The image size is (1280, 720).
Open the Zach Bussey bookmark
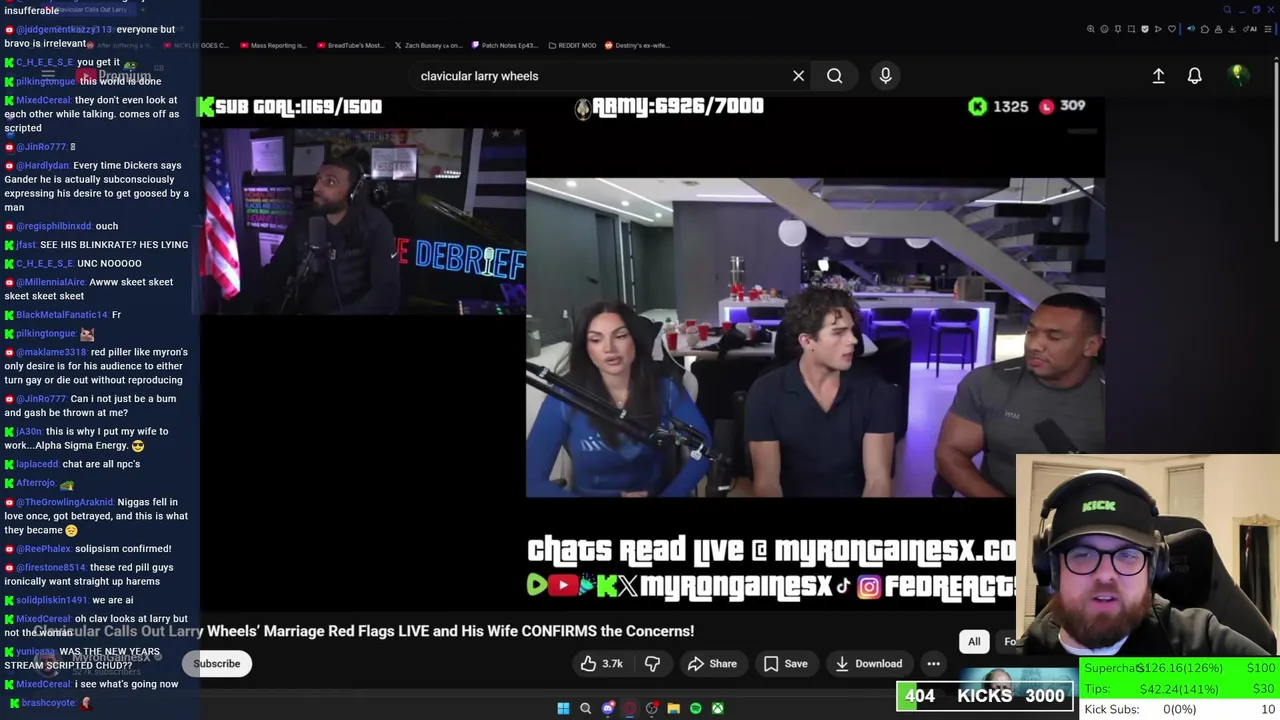pyautogui.click(x=428, y=45)
